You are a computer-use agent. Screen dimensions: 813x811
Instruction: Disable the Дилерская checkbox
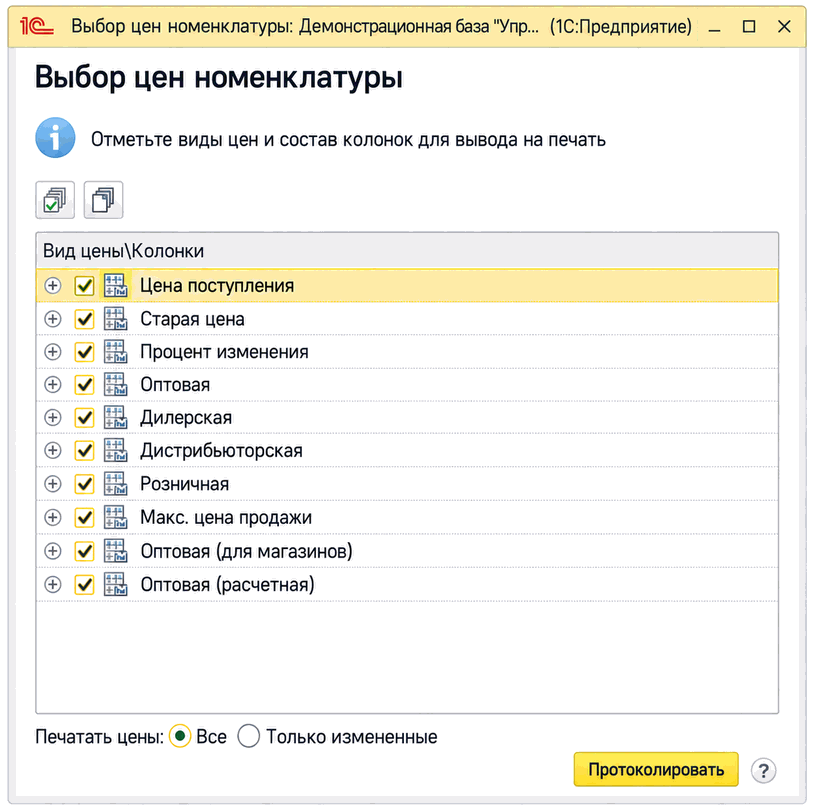tap(84, 417)
